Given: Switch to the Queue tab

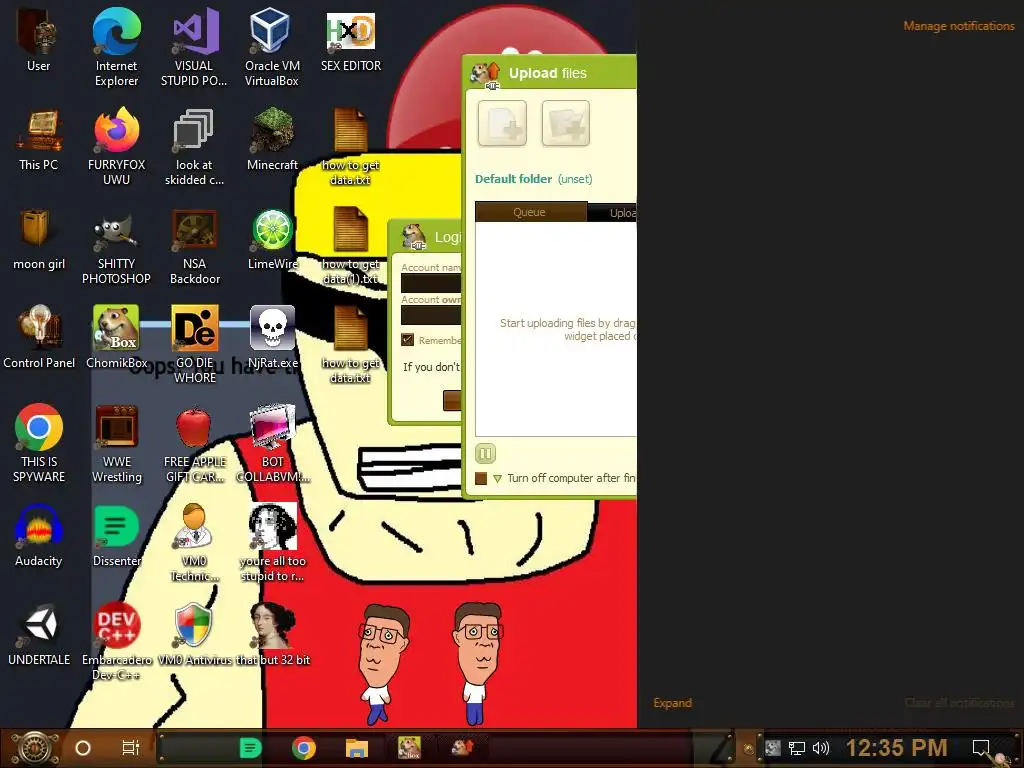Looking at the screenshot, I should [530, 212].
